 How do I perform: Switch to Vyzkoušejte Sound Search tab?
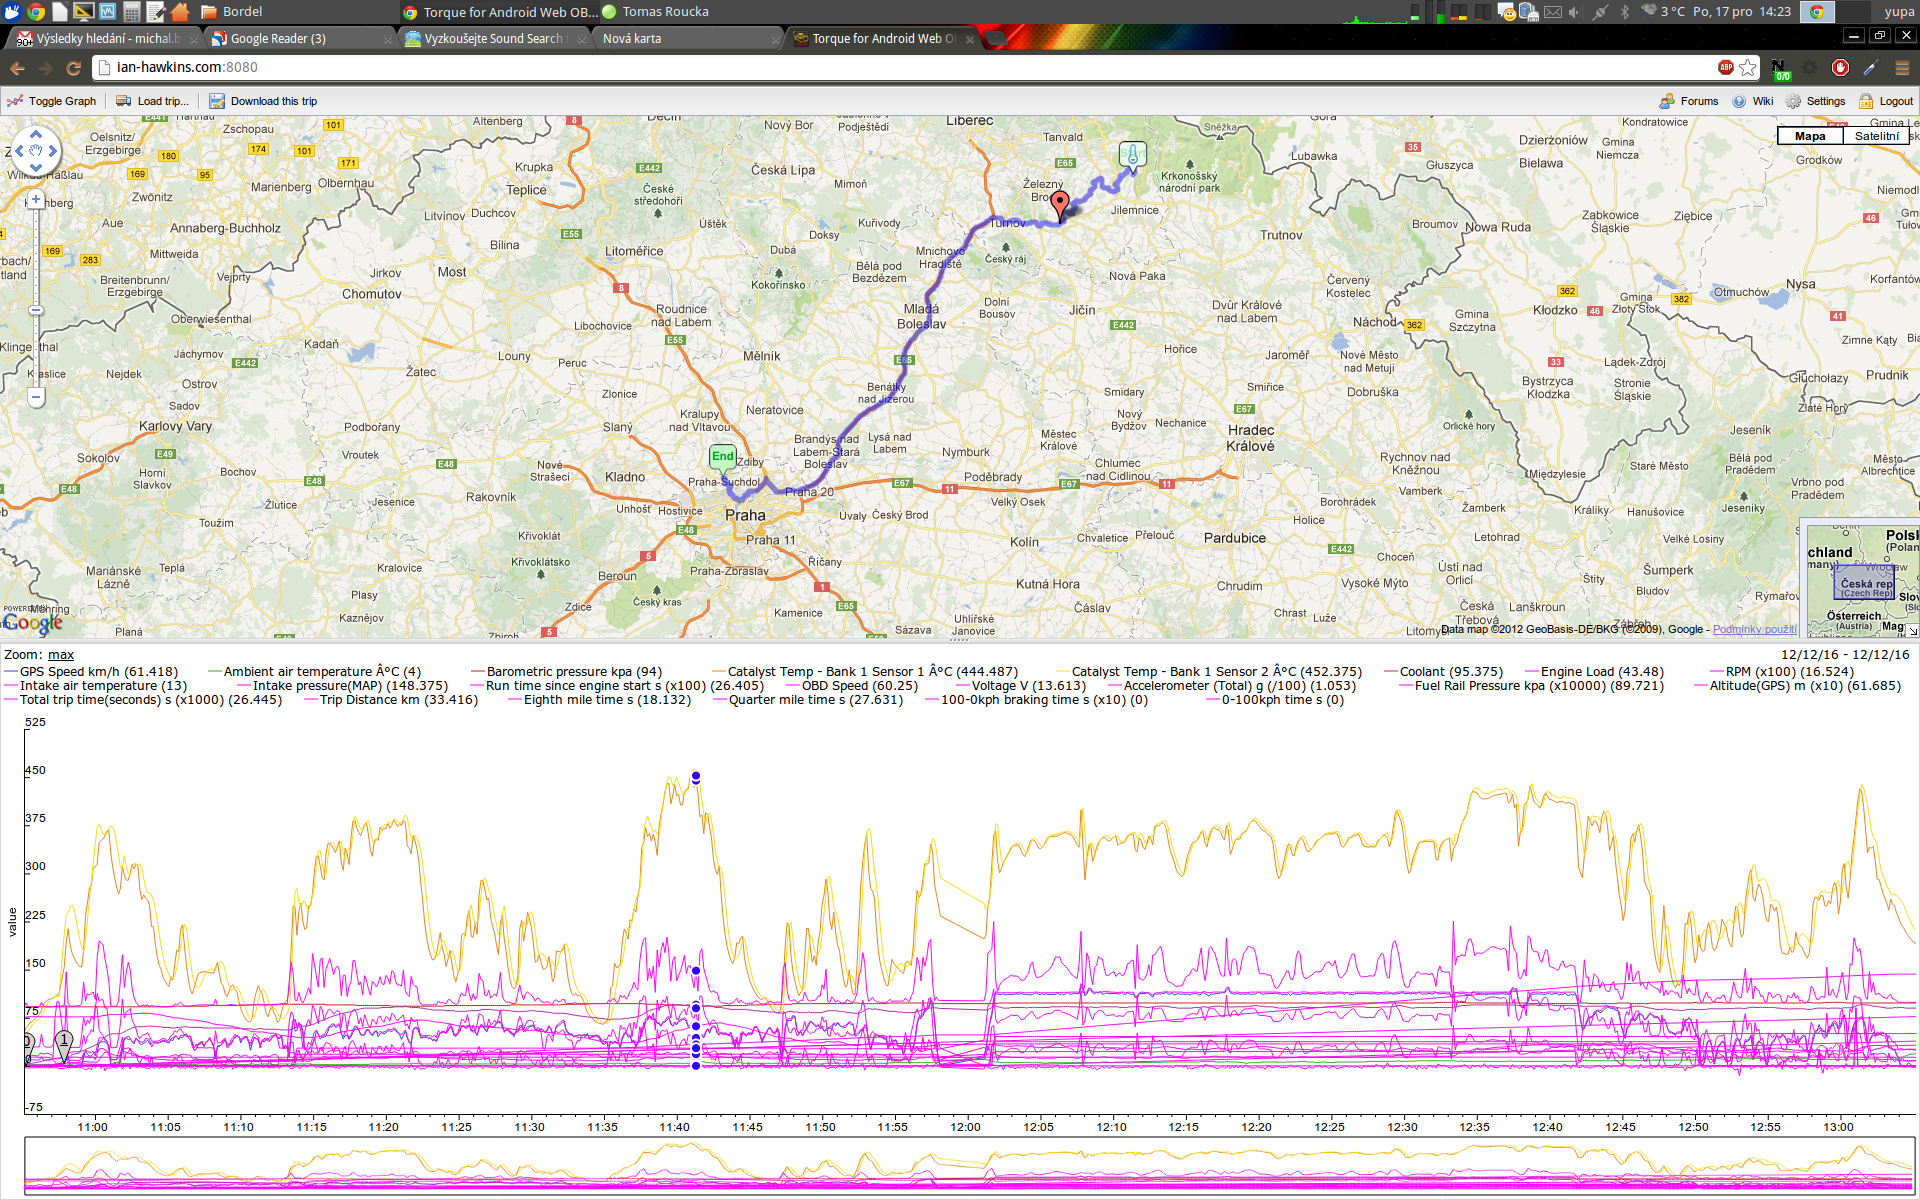(x=493, y=39)
